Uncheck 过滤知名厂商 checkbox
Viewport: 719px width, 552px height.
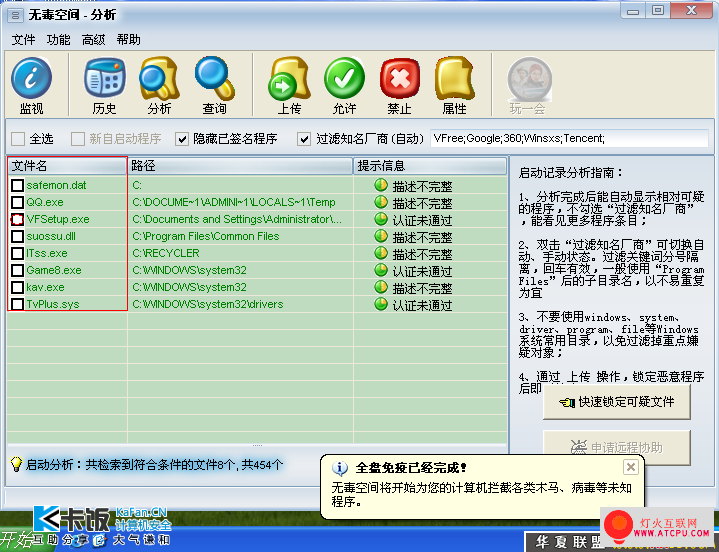304,138
